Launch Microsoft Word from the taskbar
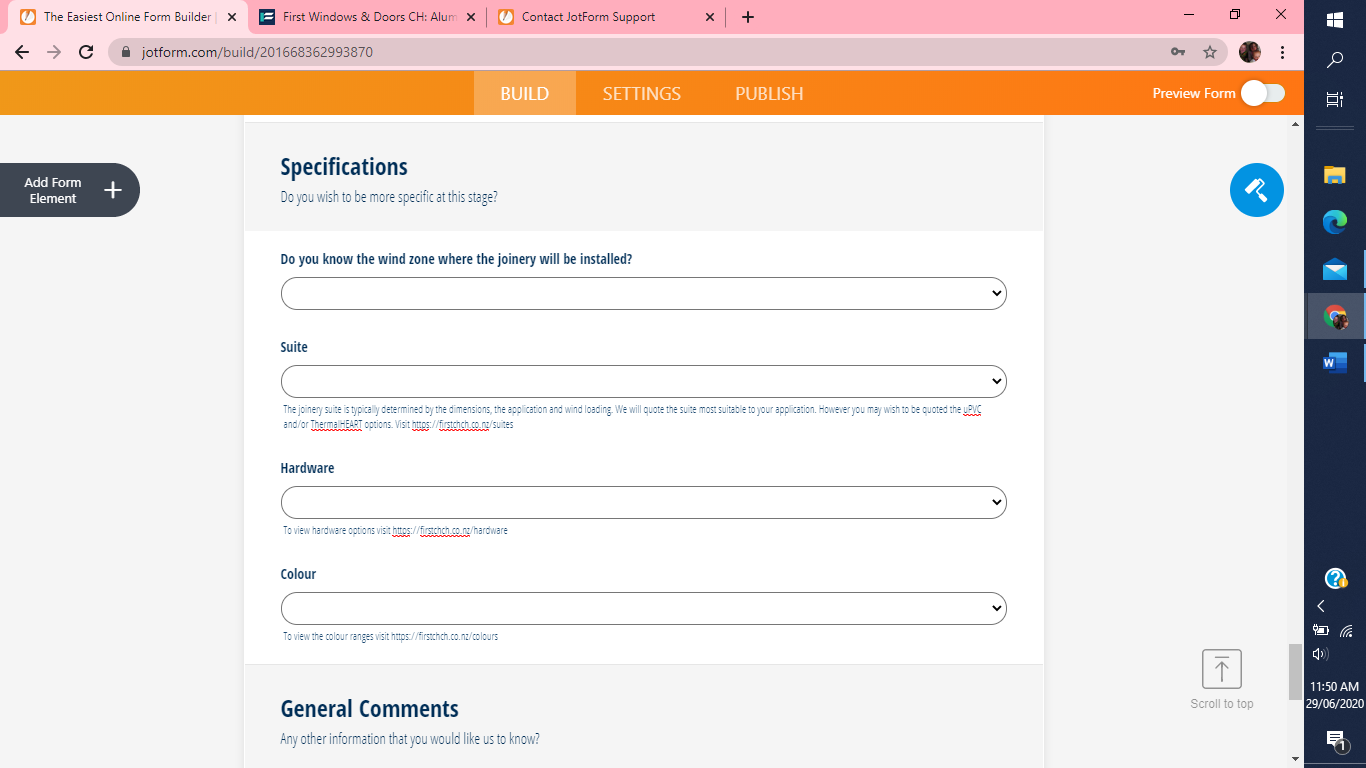 pos(1334,363)
